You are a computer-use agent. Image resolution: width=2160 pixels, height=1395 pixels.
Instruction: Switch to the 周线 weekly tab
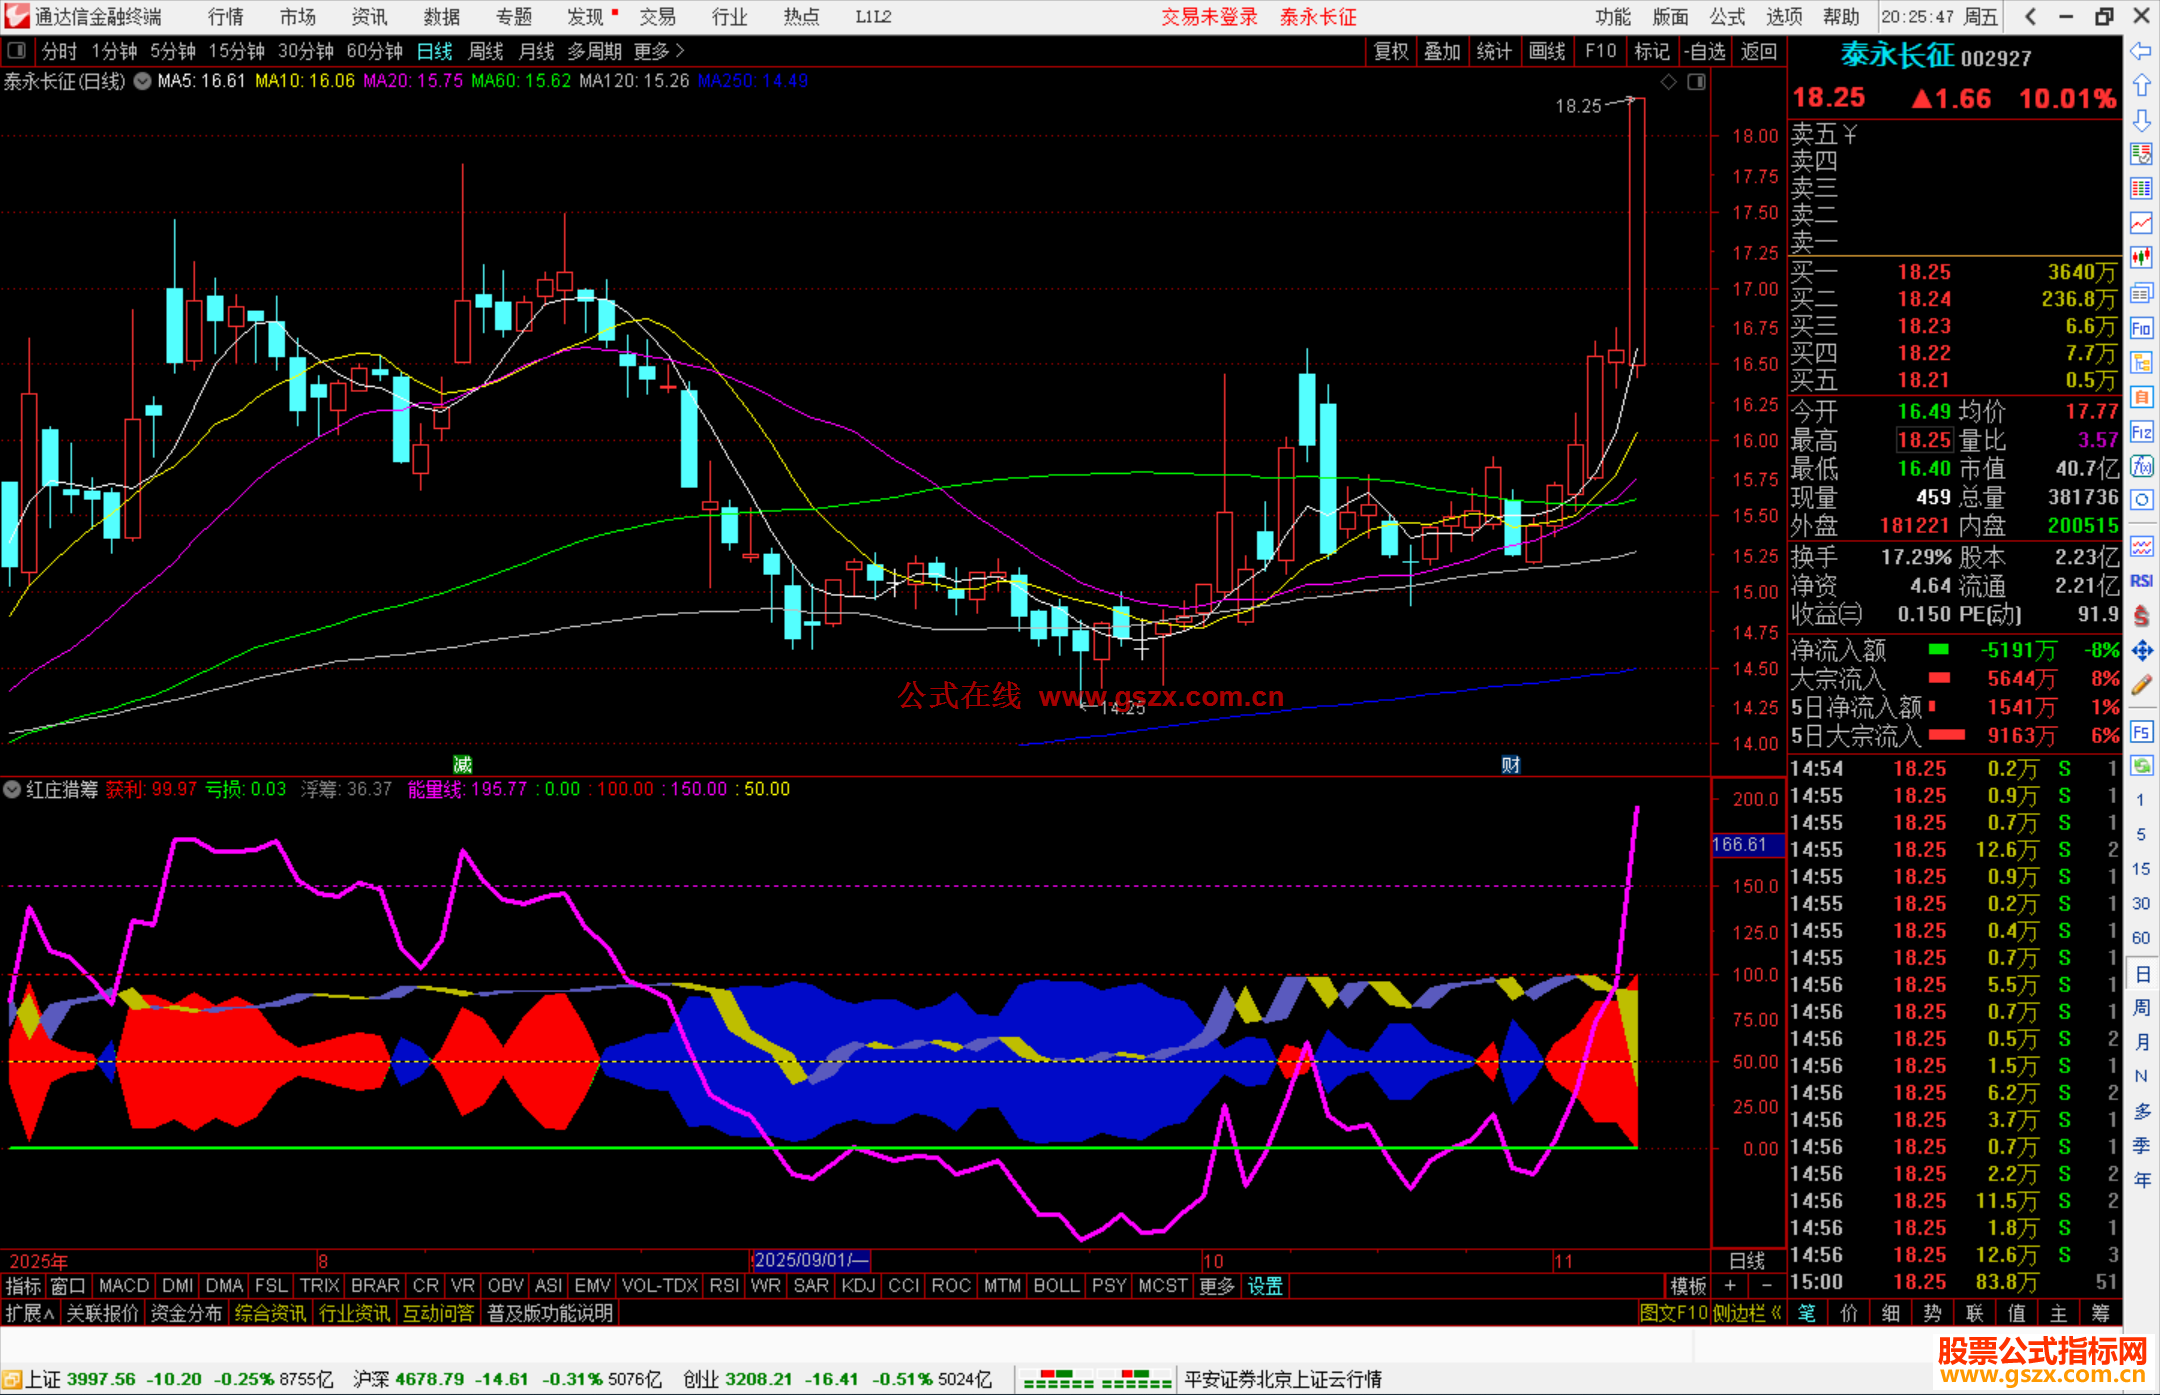[486, 50]
